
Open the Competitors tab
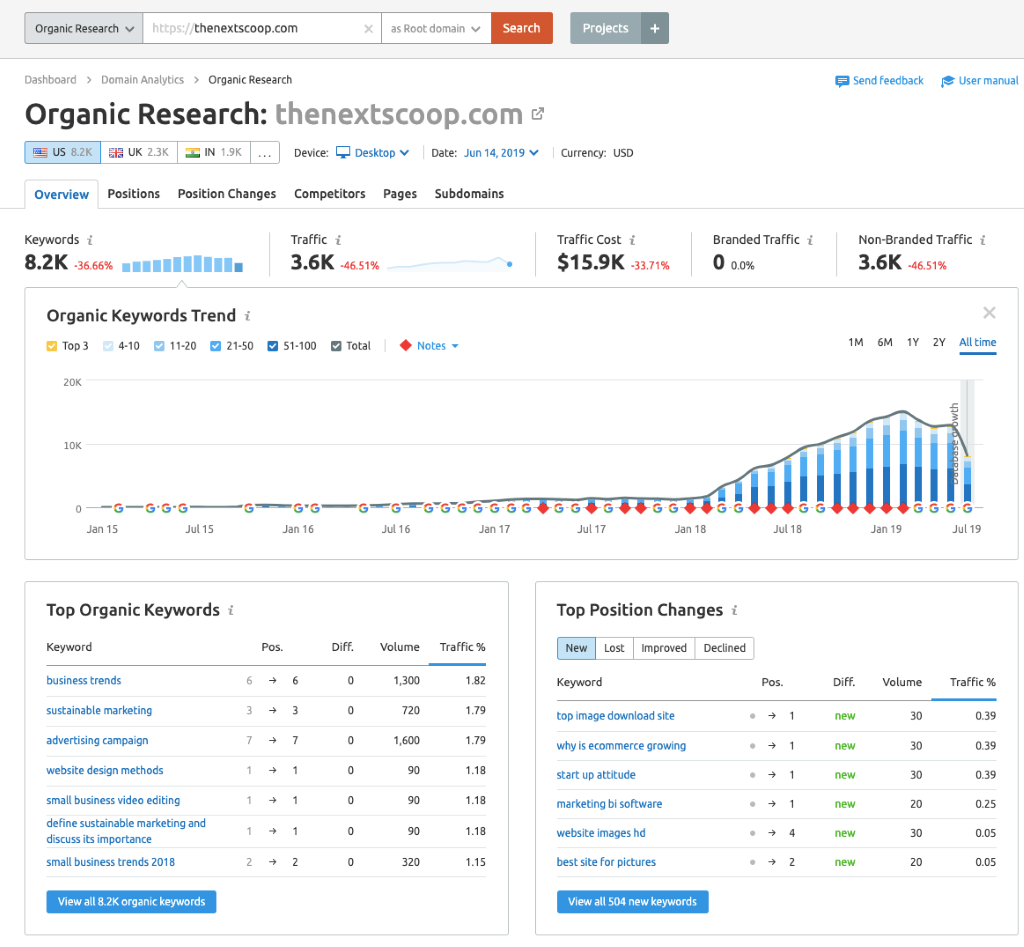click(330, 194)
